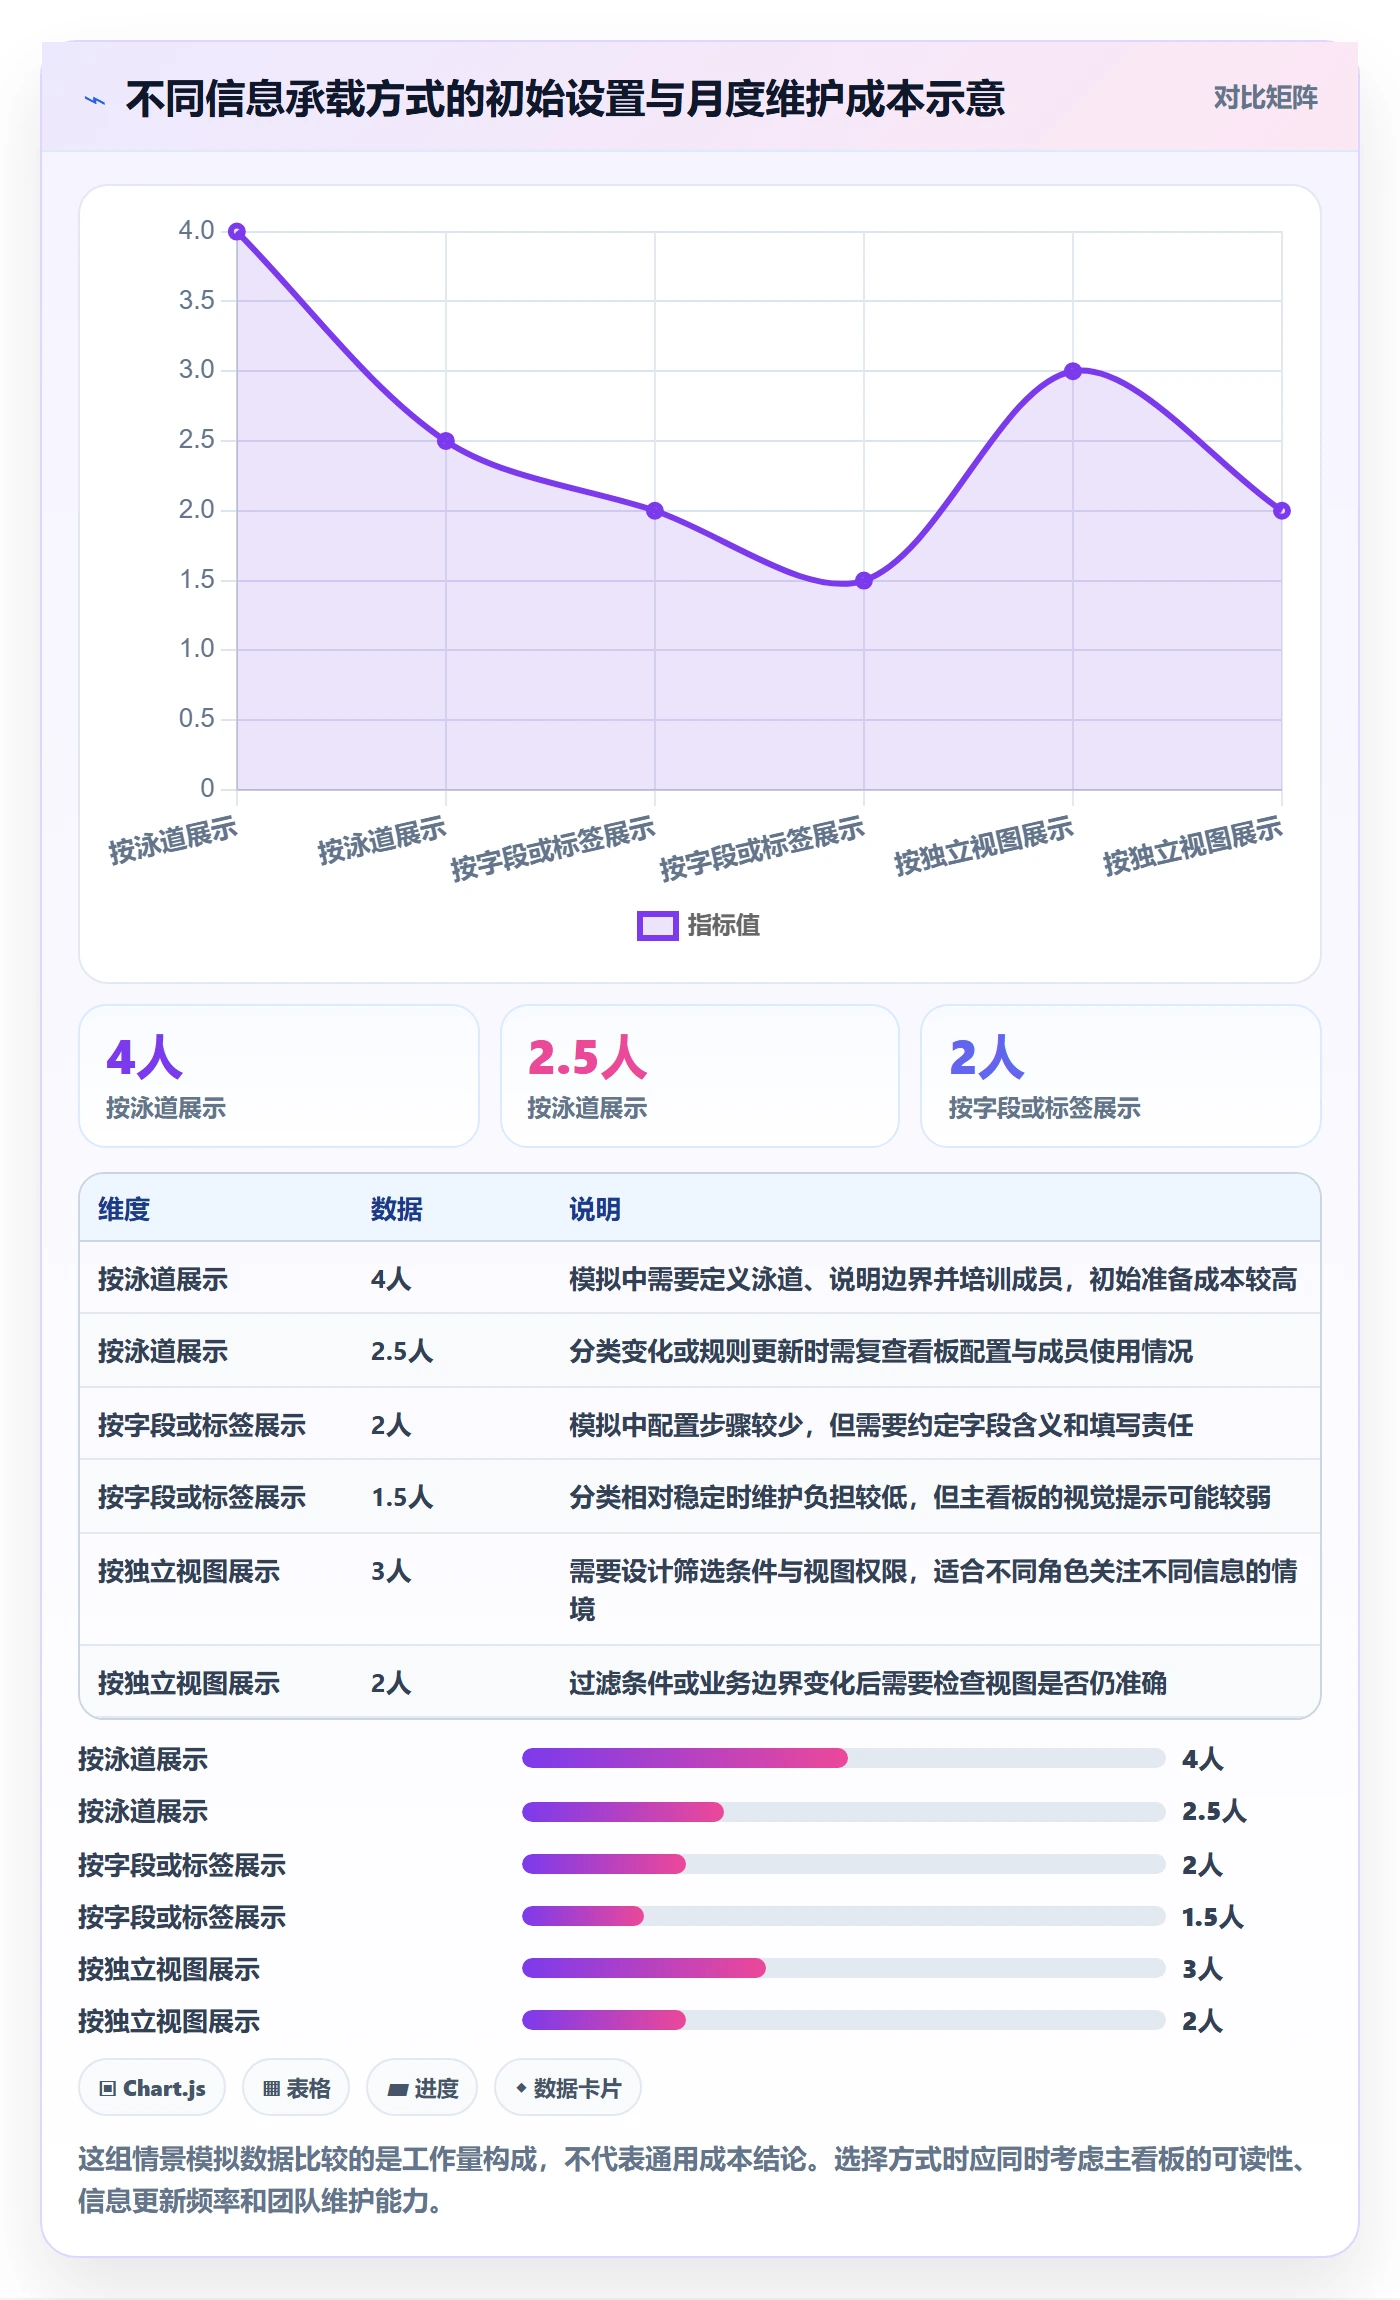Select the description 分类变化或规则更新时需复查看板配置
Screen dimensions: 1400x2300
[881, 1352]
